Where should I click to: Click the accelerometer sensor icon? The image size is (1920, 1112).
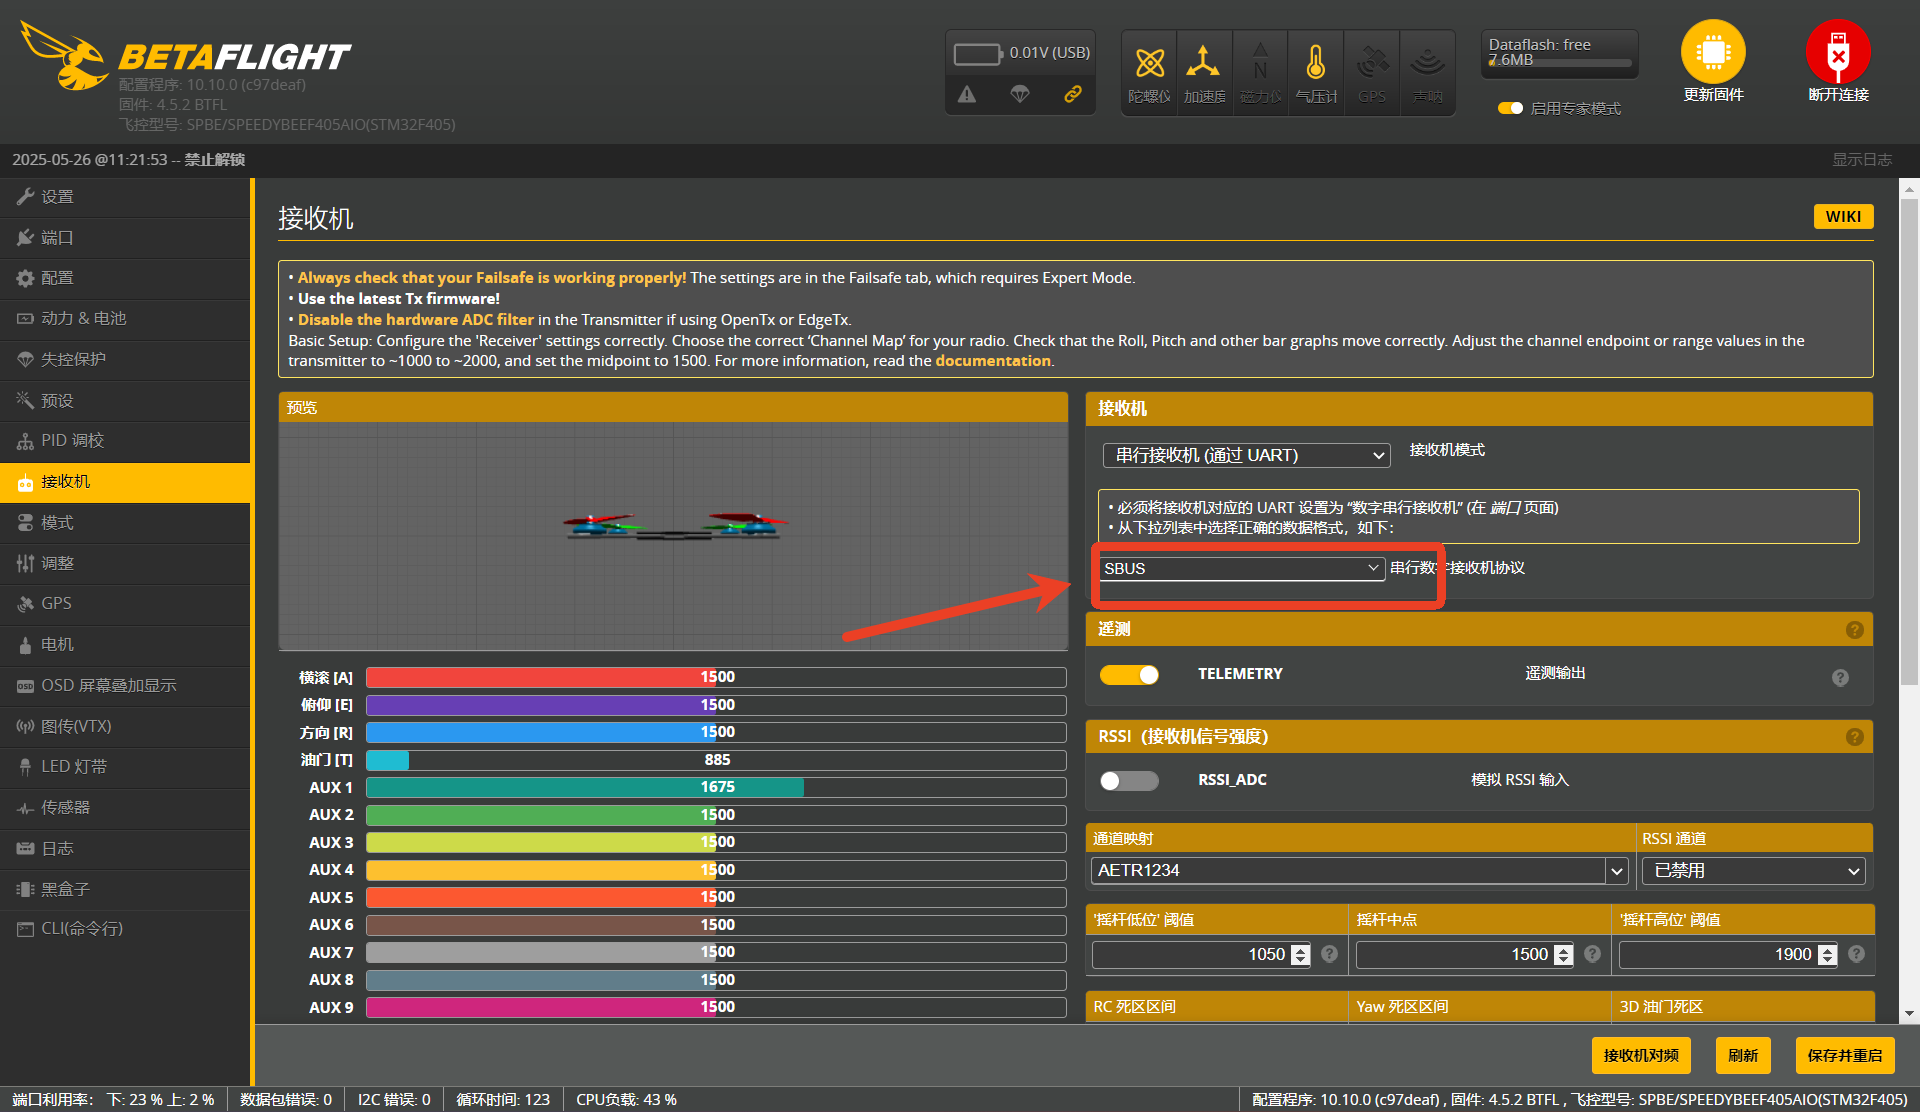click(1203, 64)
